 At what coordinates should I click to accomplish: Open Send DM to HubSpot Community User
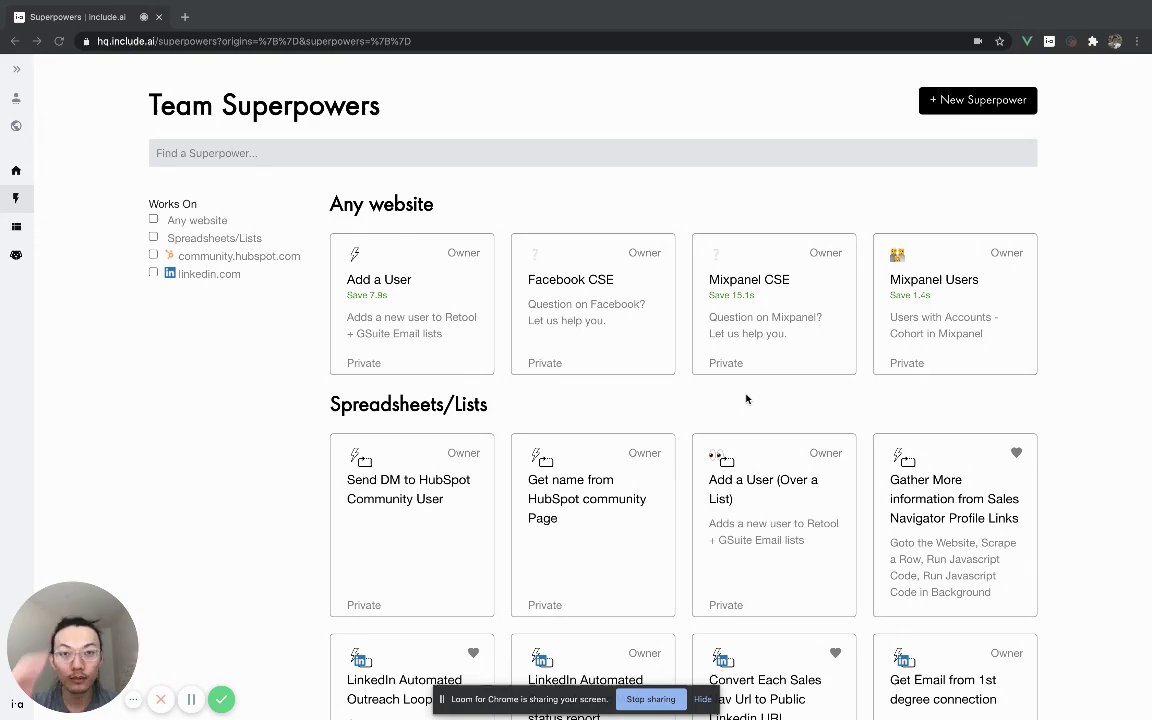click(408, 489)
